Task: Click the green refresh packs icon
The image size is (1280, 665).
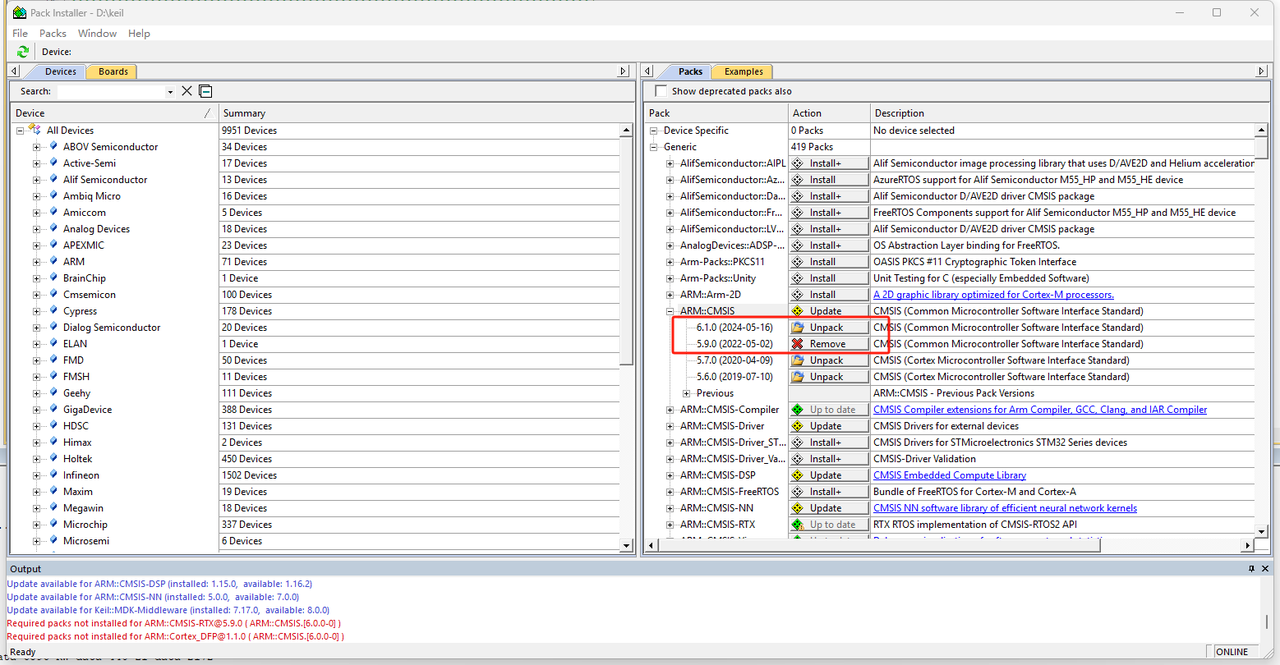Action: (x=22, y=51)
